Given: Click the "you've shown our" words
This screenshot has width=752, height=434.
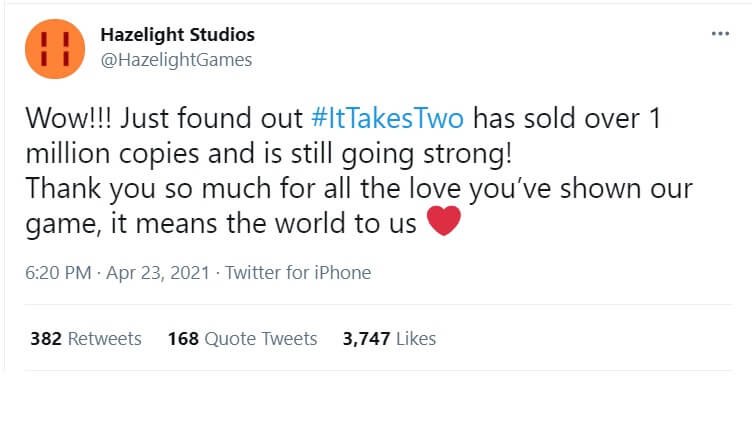Looking at the screenshot, I should [594, 188].
